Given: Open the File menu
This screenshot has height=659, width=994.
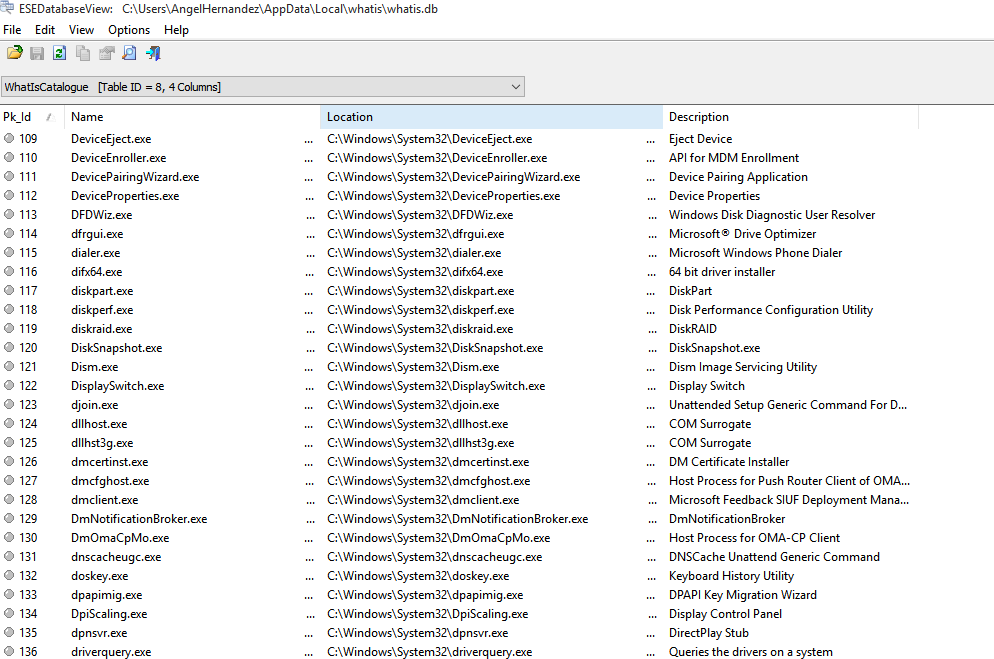Looking at the screenshot, I should coord(12,30).
